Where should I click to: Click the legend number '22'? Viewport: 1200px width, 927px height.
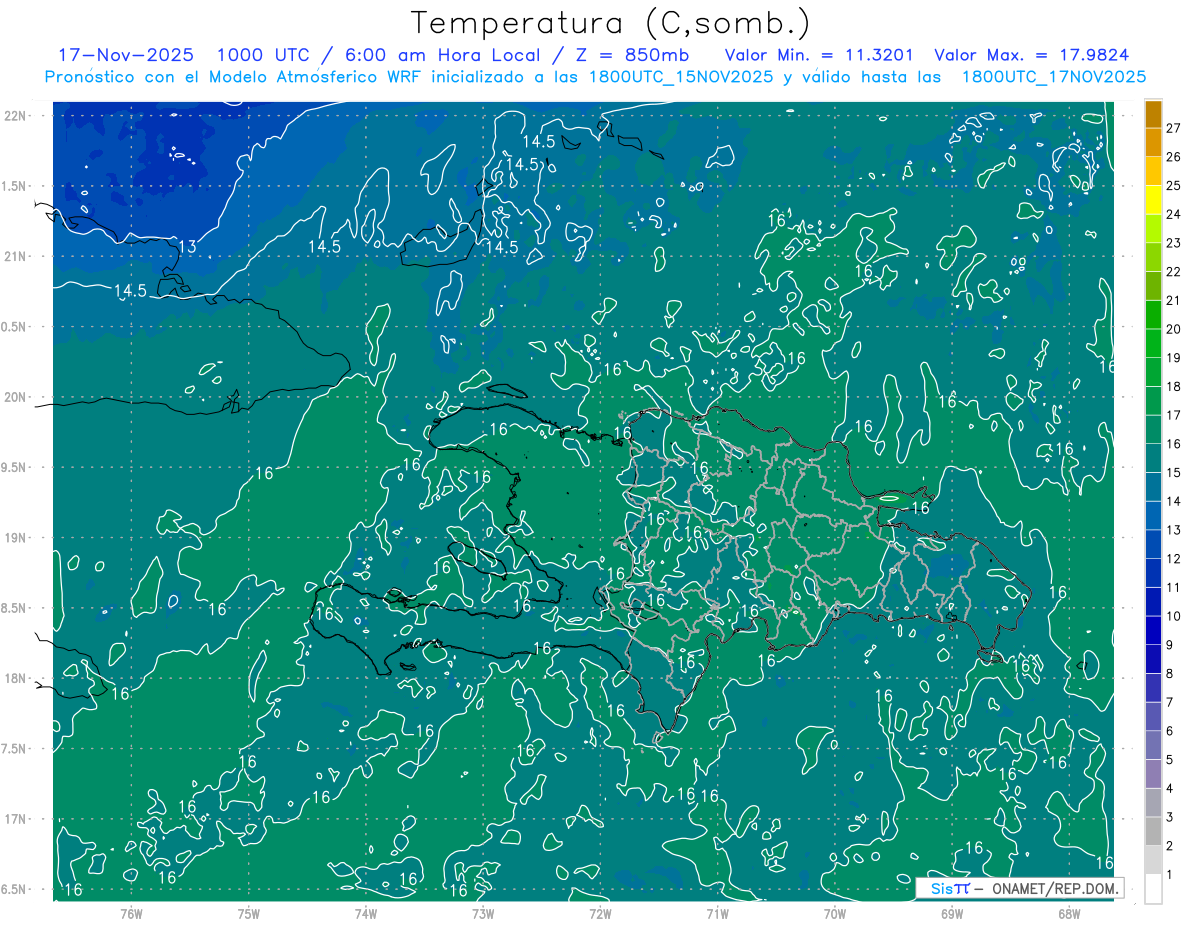click(x=1173, y=271)
